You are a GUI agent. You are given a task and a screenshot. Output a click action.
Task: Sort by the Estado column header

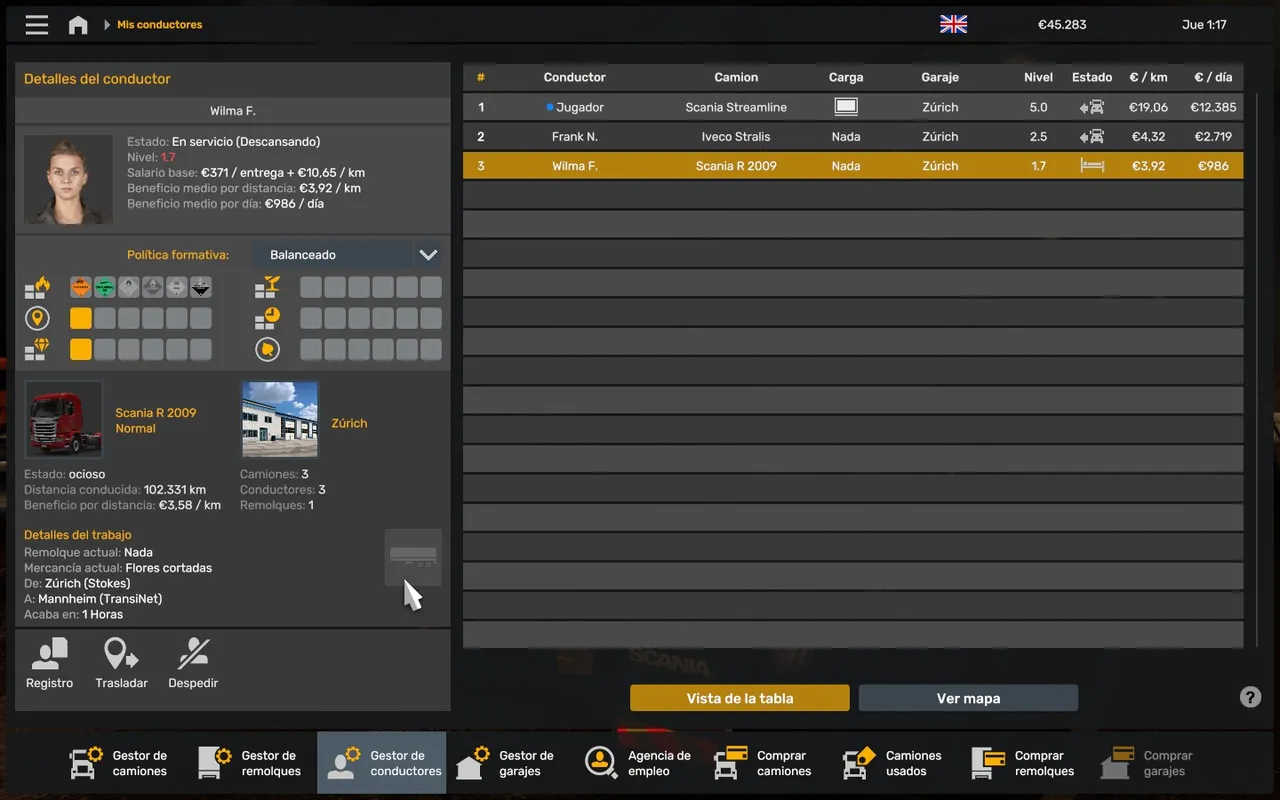(x=1092, y=77)
